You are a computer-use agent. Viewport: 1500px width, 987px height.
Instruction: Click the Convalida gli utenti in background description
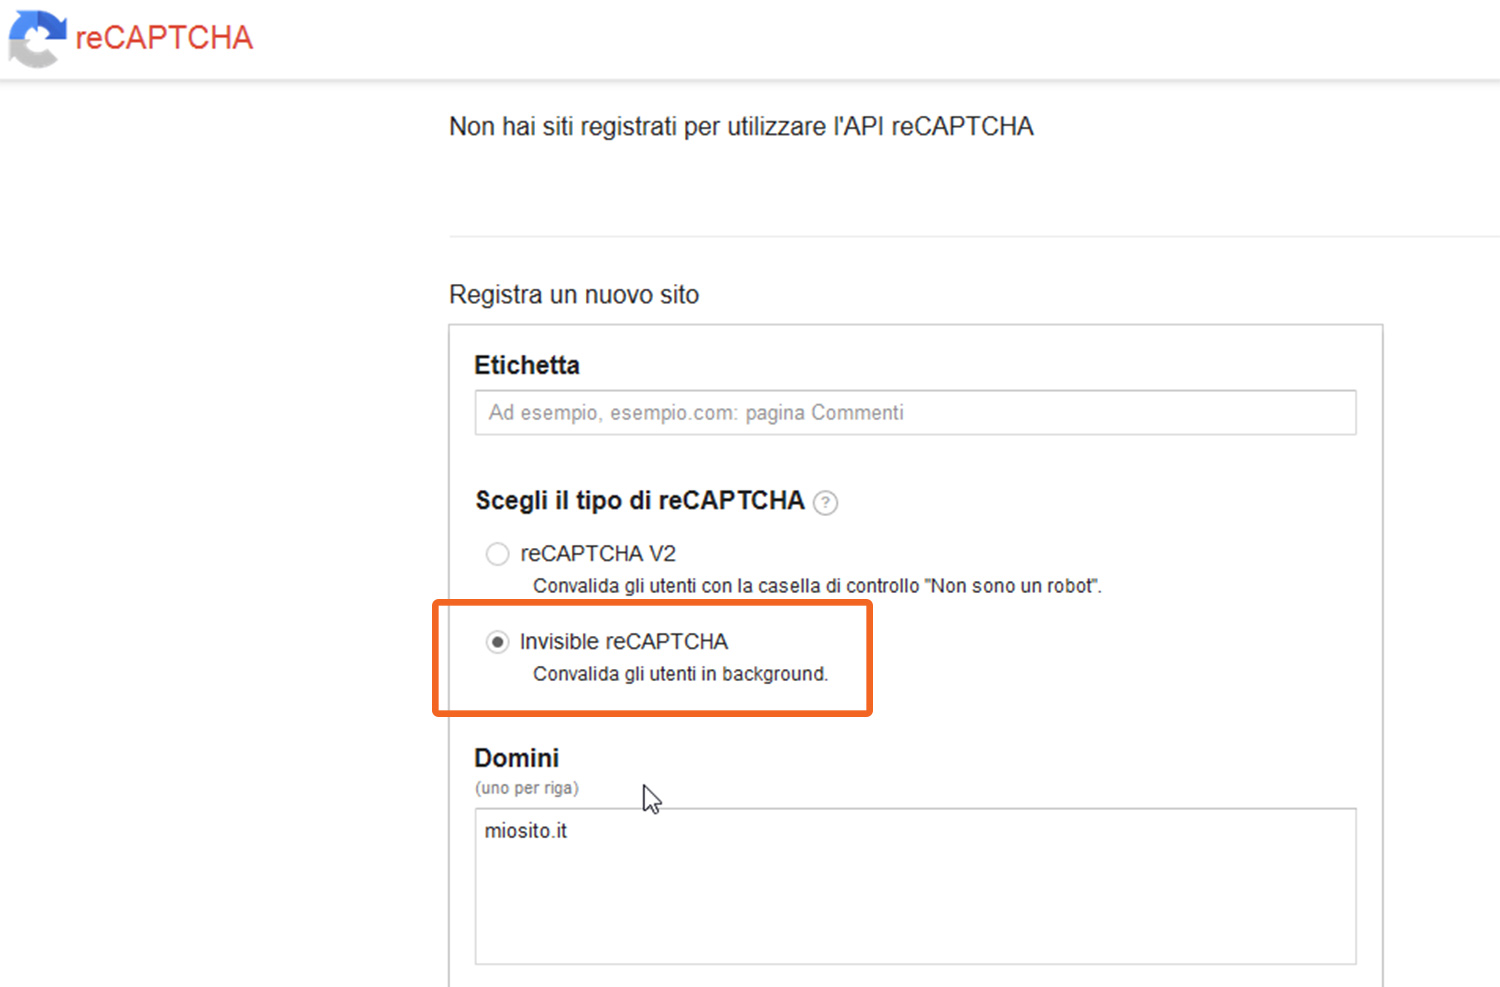click(x=680, y=674)
